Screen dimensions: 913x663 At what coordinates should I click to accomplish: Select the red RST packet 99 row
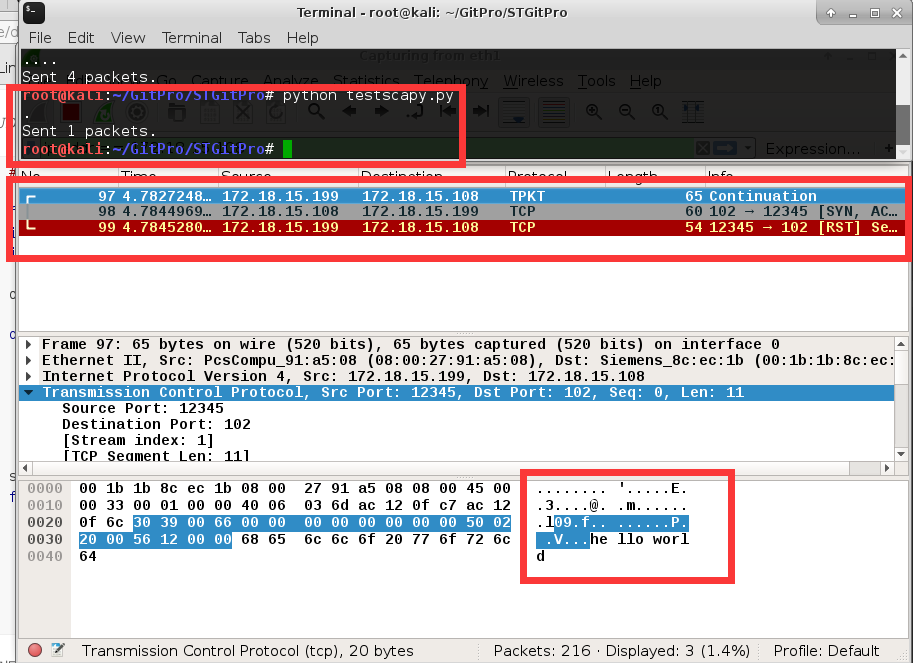400,228
